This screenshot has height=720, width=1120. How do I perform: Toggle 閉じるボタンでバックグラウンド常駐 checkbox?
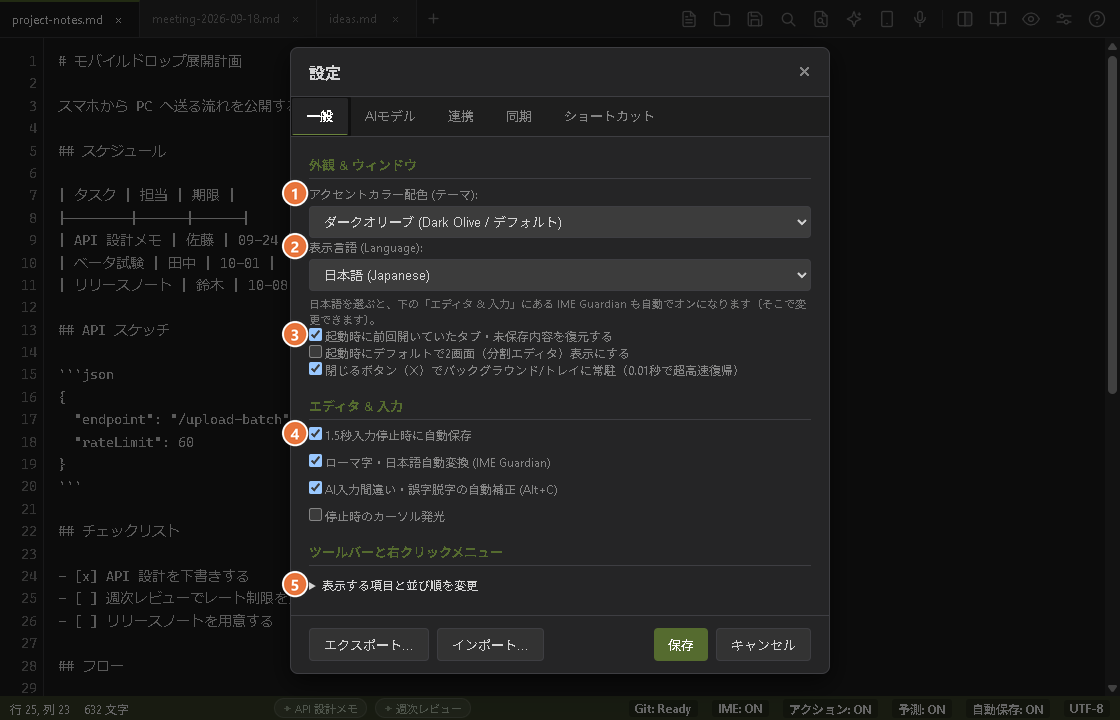[316, 369]
